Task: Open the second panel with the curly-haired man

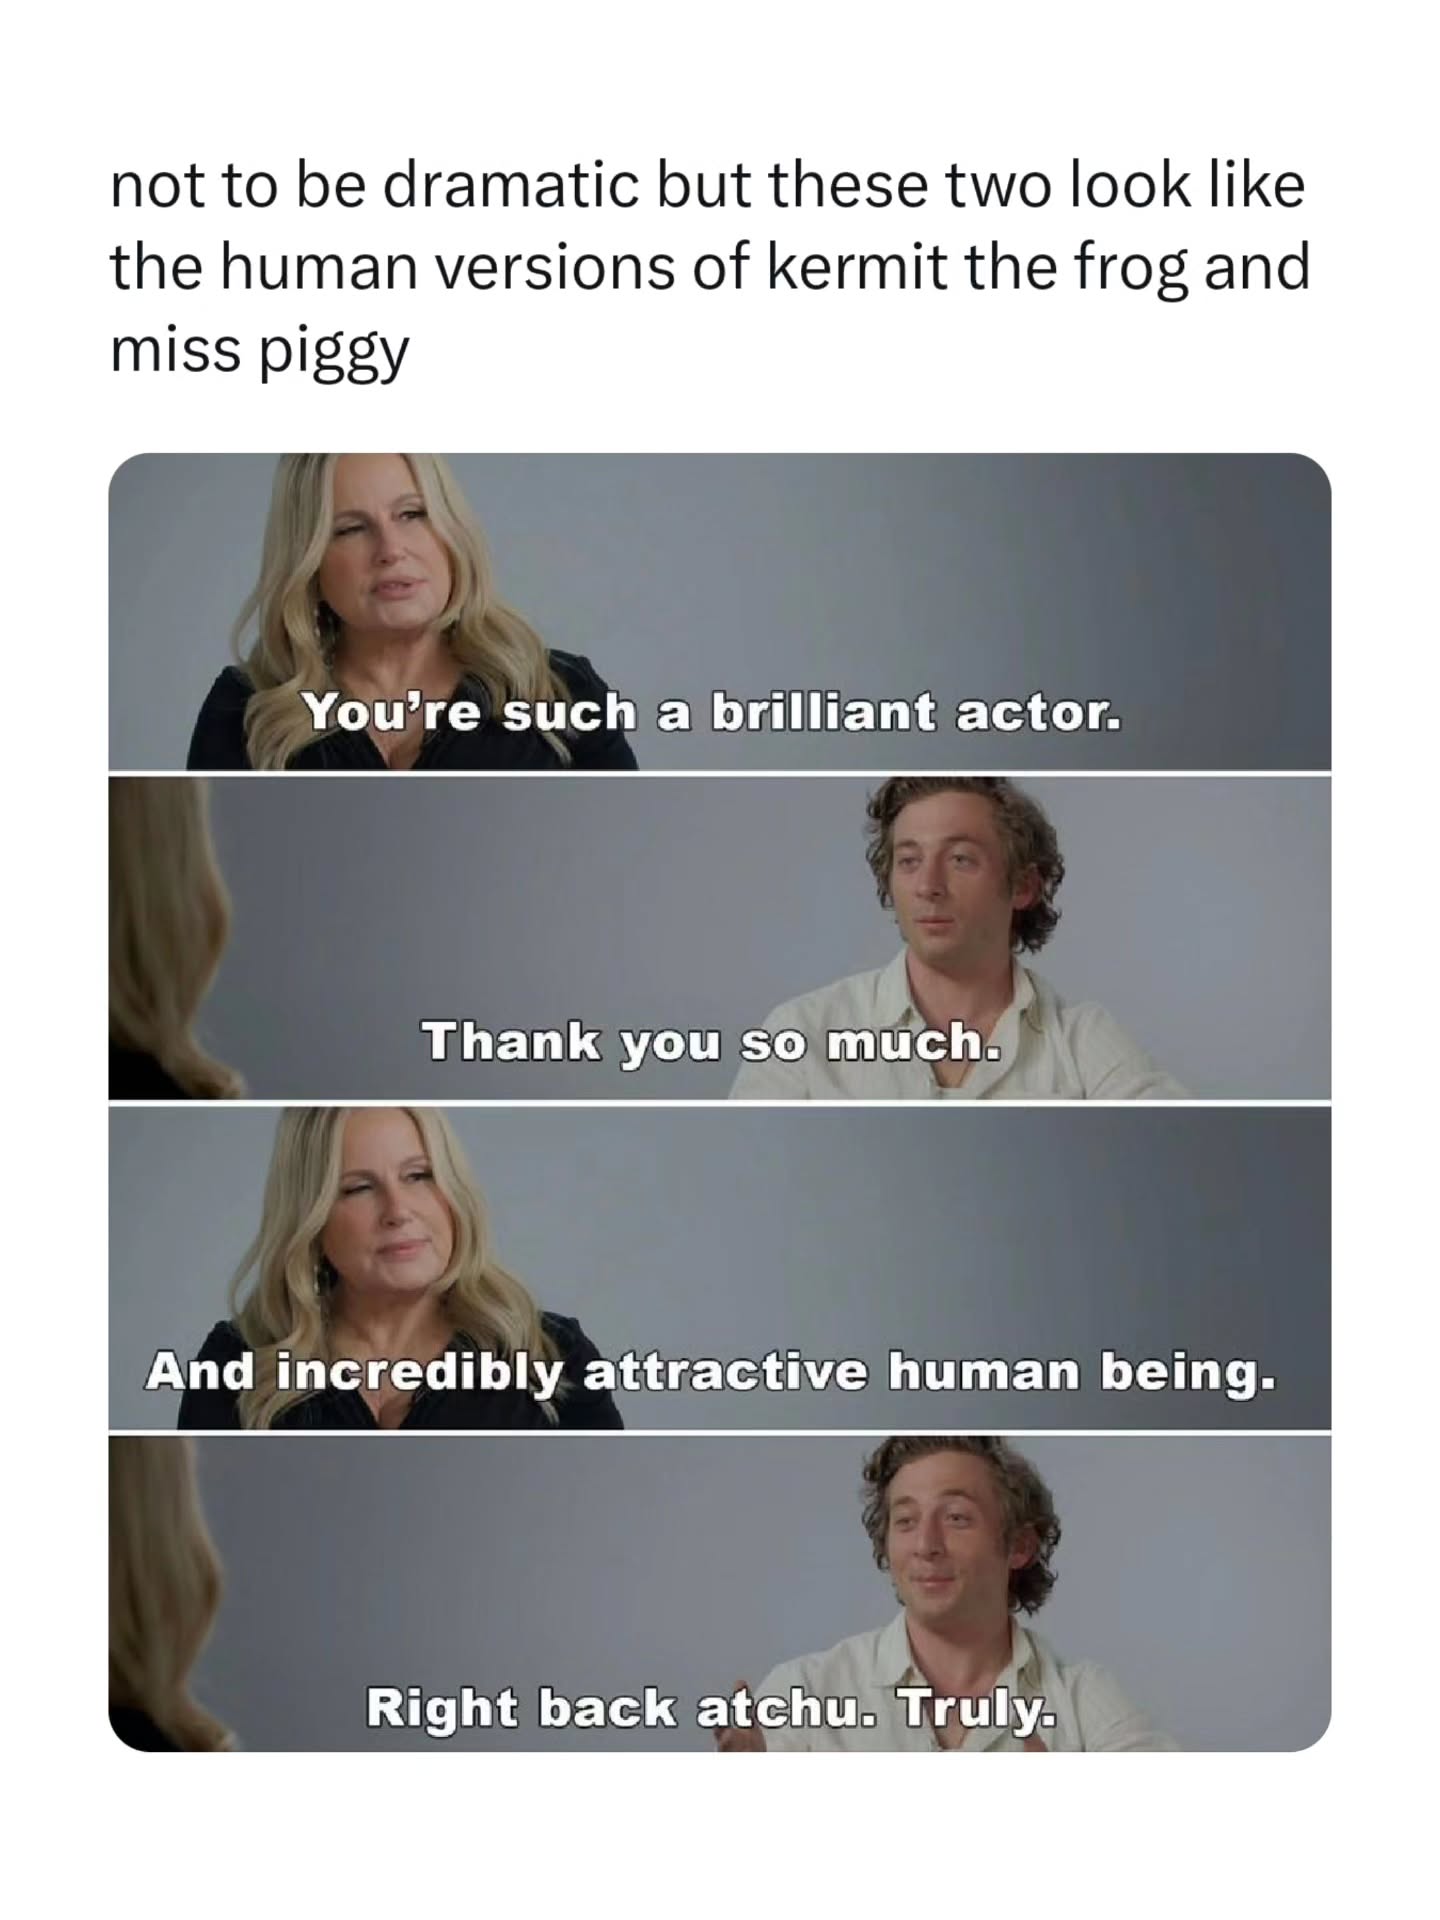Action: (x=720, y=938)
